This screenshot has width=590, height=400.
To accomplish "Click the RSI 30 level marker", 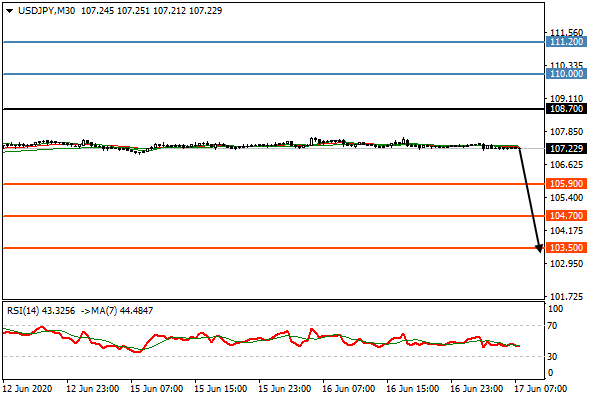I will tap(552, 356).
